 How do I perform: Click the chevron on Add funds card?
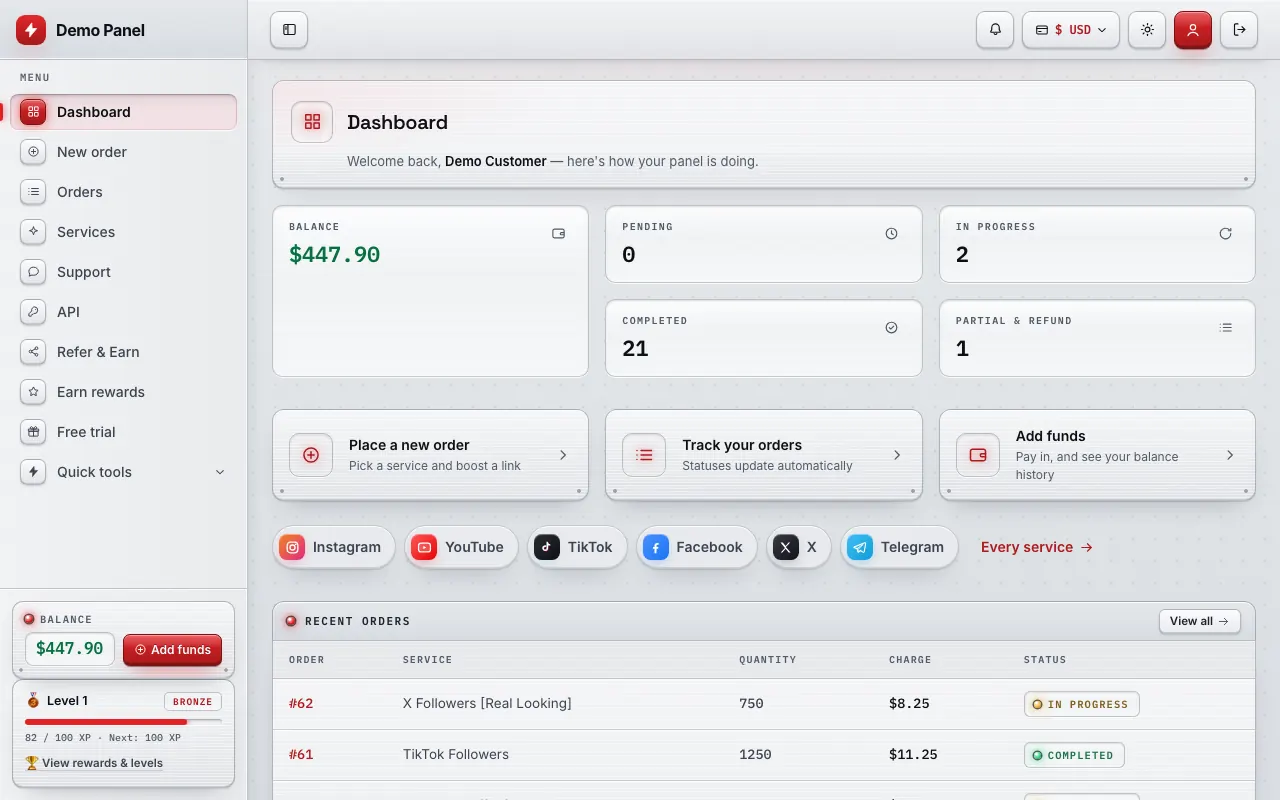1230,455
